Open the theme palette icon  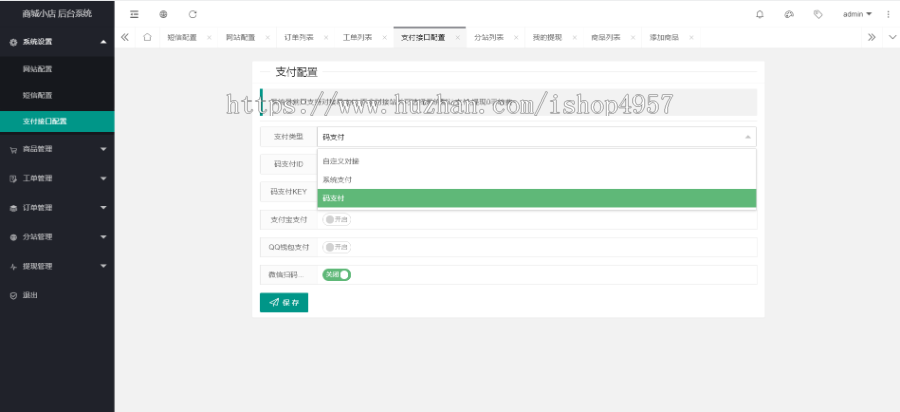789,14
